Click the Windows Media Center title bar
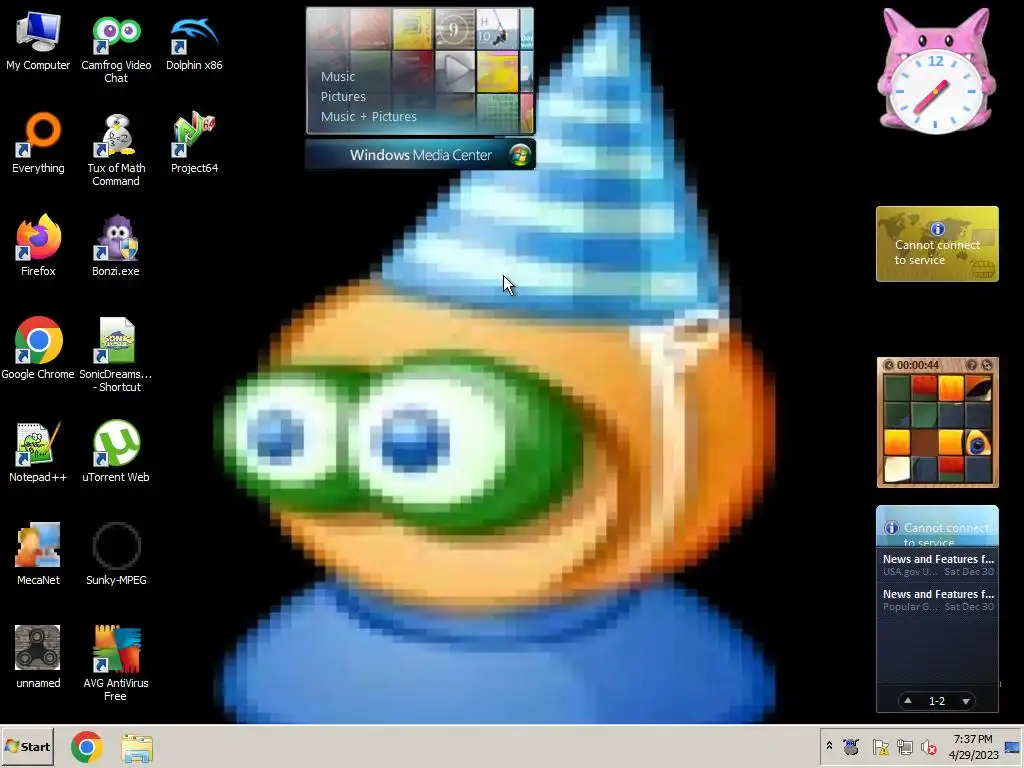Viewport: 1024px width, 768px height. (420, 155)
